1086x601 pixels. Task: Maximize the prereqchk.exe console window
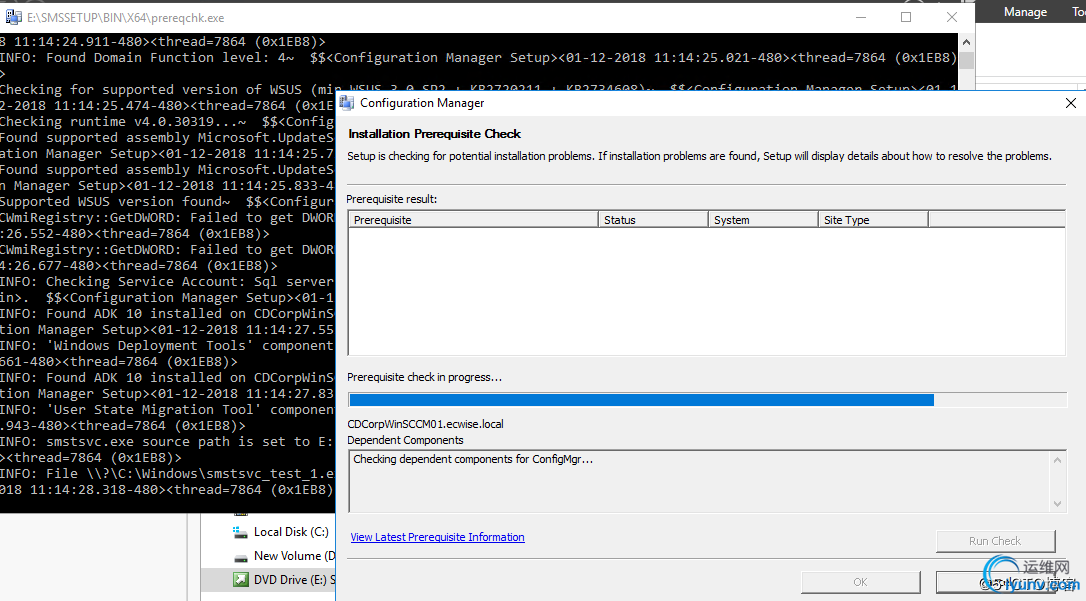[906, 17]
